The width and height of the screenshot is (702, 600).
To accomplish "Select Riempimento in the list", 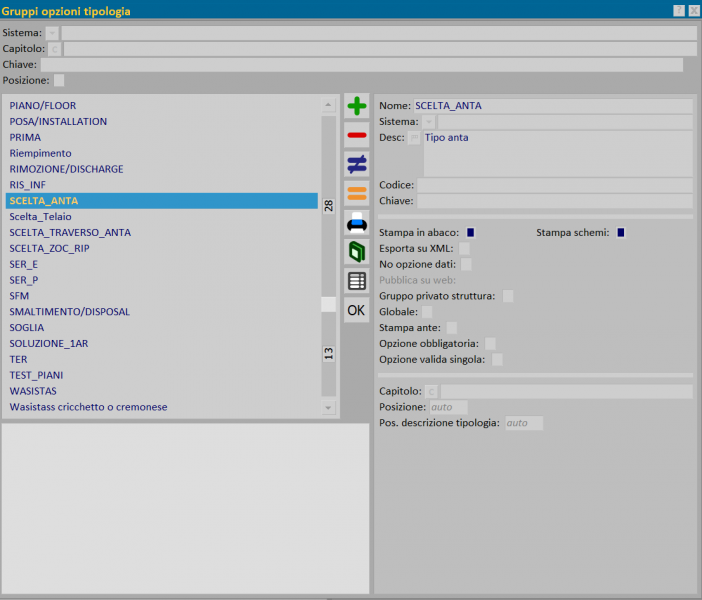I will point(162,153).
